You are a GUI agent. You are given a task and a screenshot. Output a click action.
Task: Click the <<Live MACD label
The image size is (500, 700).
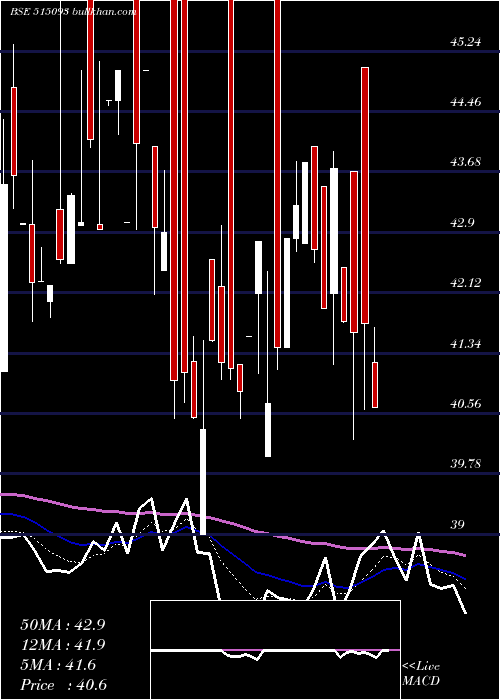[421, 674]
